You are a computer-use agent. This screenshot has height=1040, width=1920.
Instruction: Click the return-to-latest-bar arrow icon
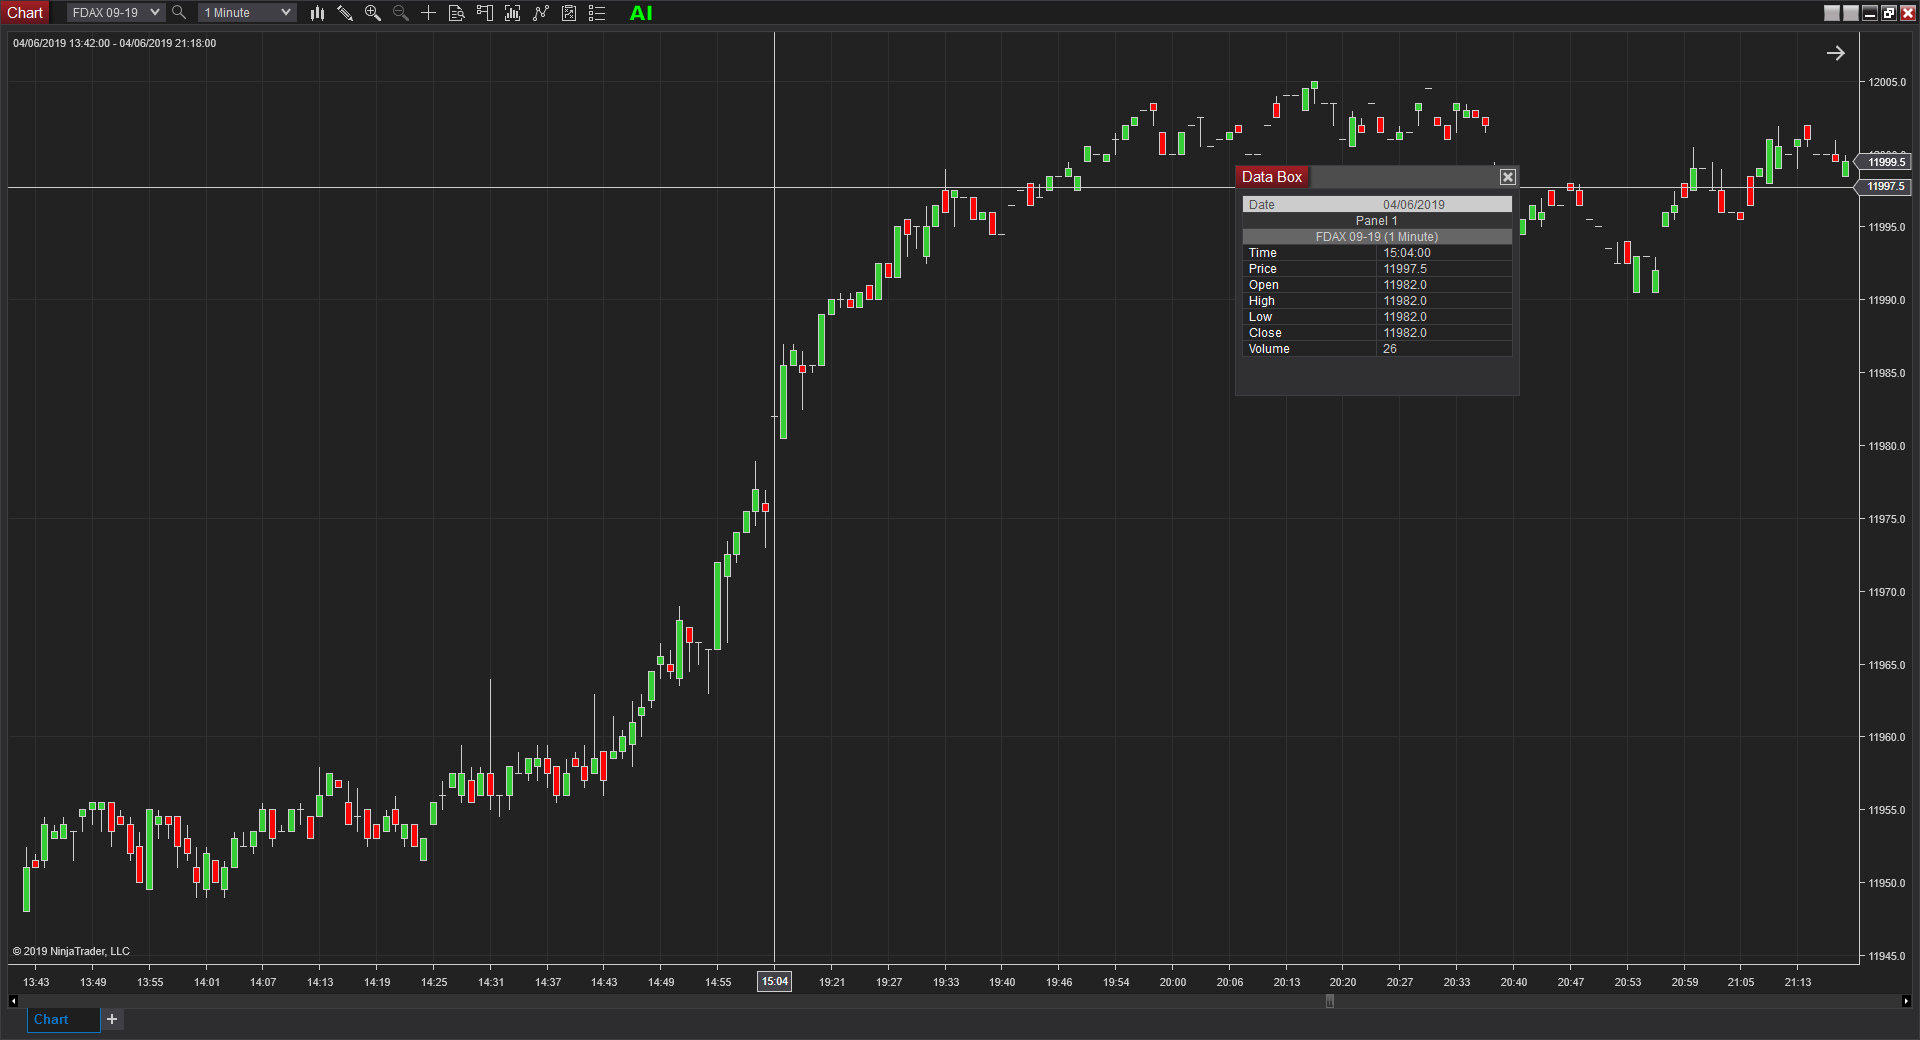tap(1836, 53)
